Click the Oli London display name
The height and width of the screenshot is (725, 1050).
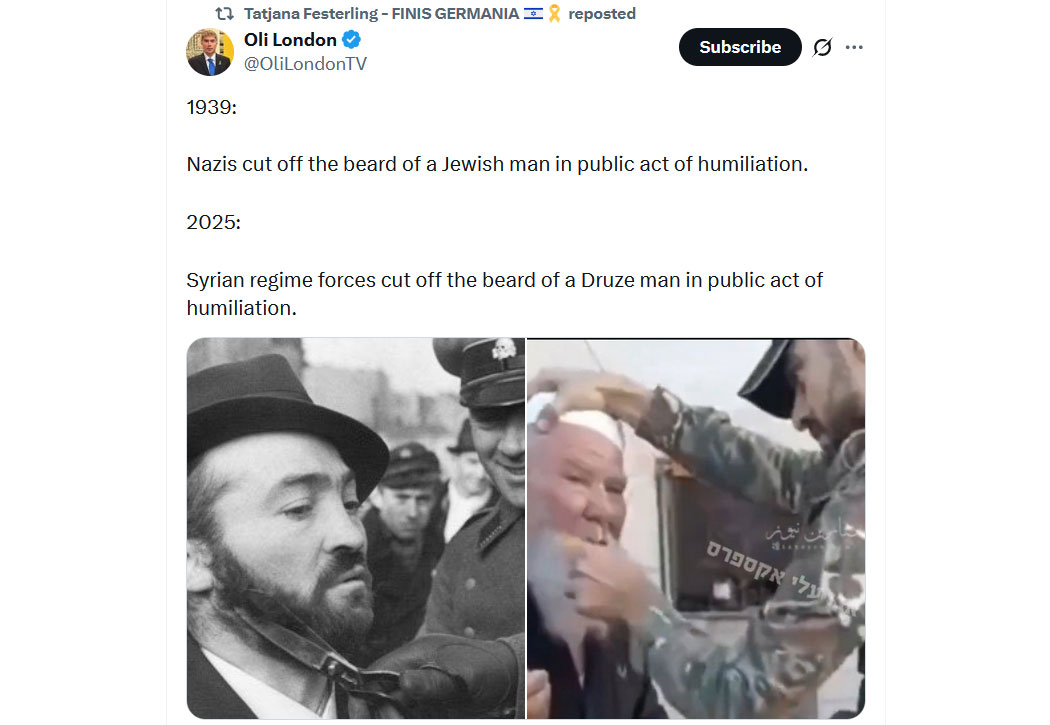[290, 39]
